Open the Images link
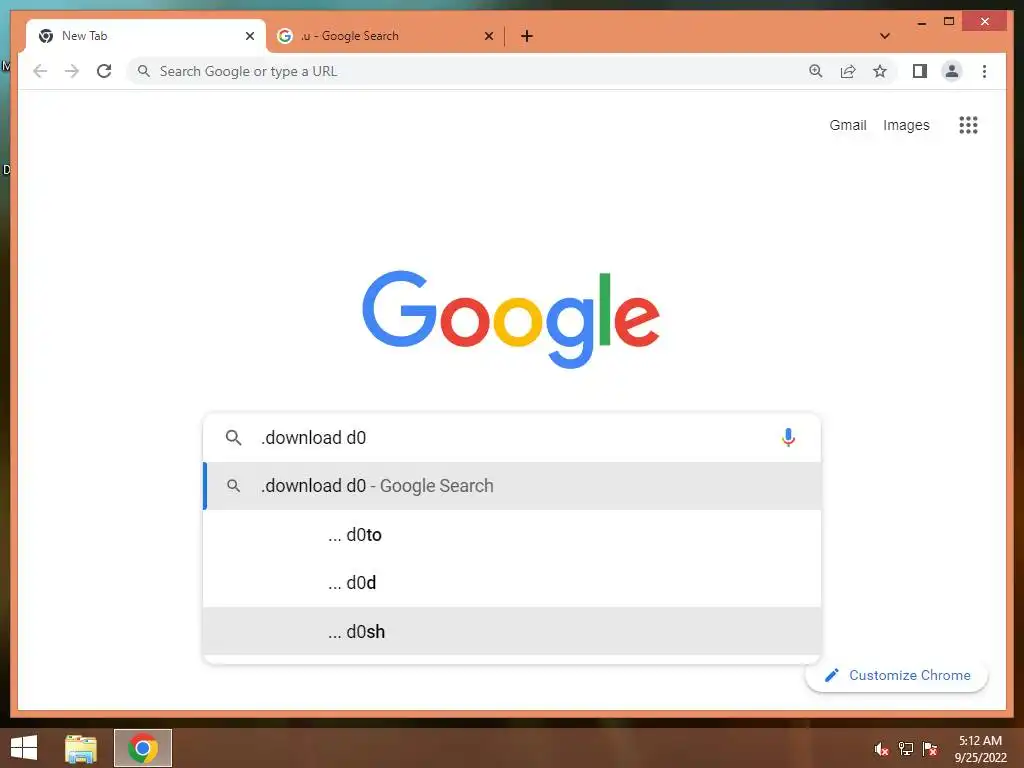Viewport: 1024px width, 768px height. tap(906, 125)
